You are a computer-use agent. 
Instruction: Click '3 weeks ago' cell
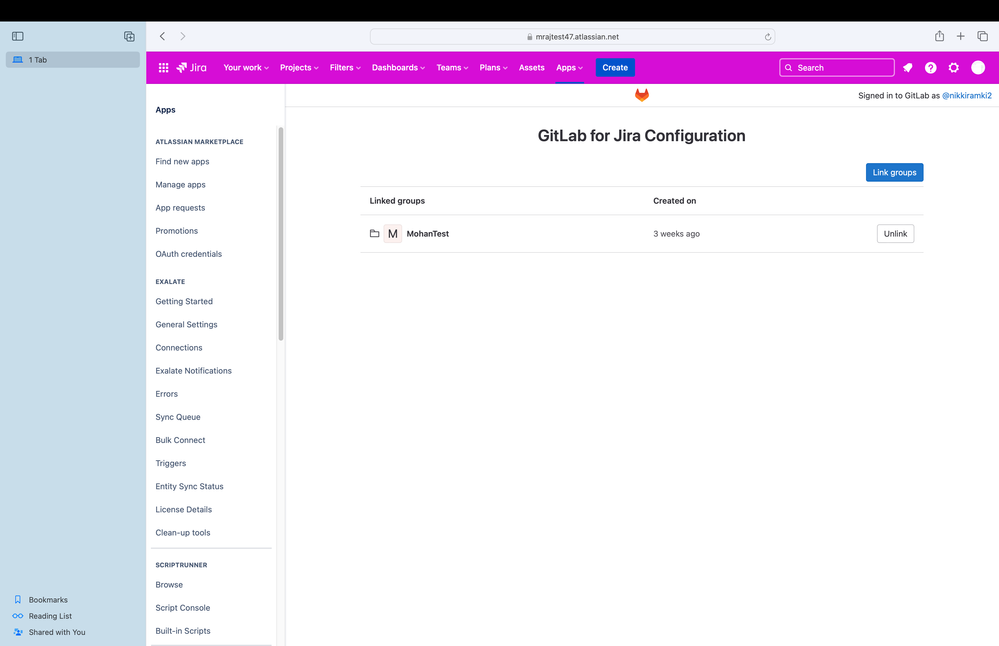click(x=676, y=234)
